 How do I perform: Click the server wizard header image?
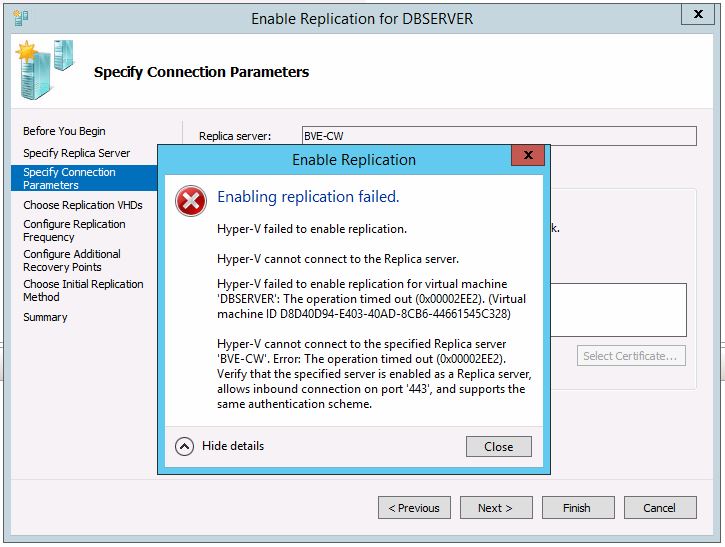[45, 69]
